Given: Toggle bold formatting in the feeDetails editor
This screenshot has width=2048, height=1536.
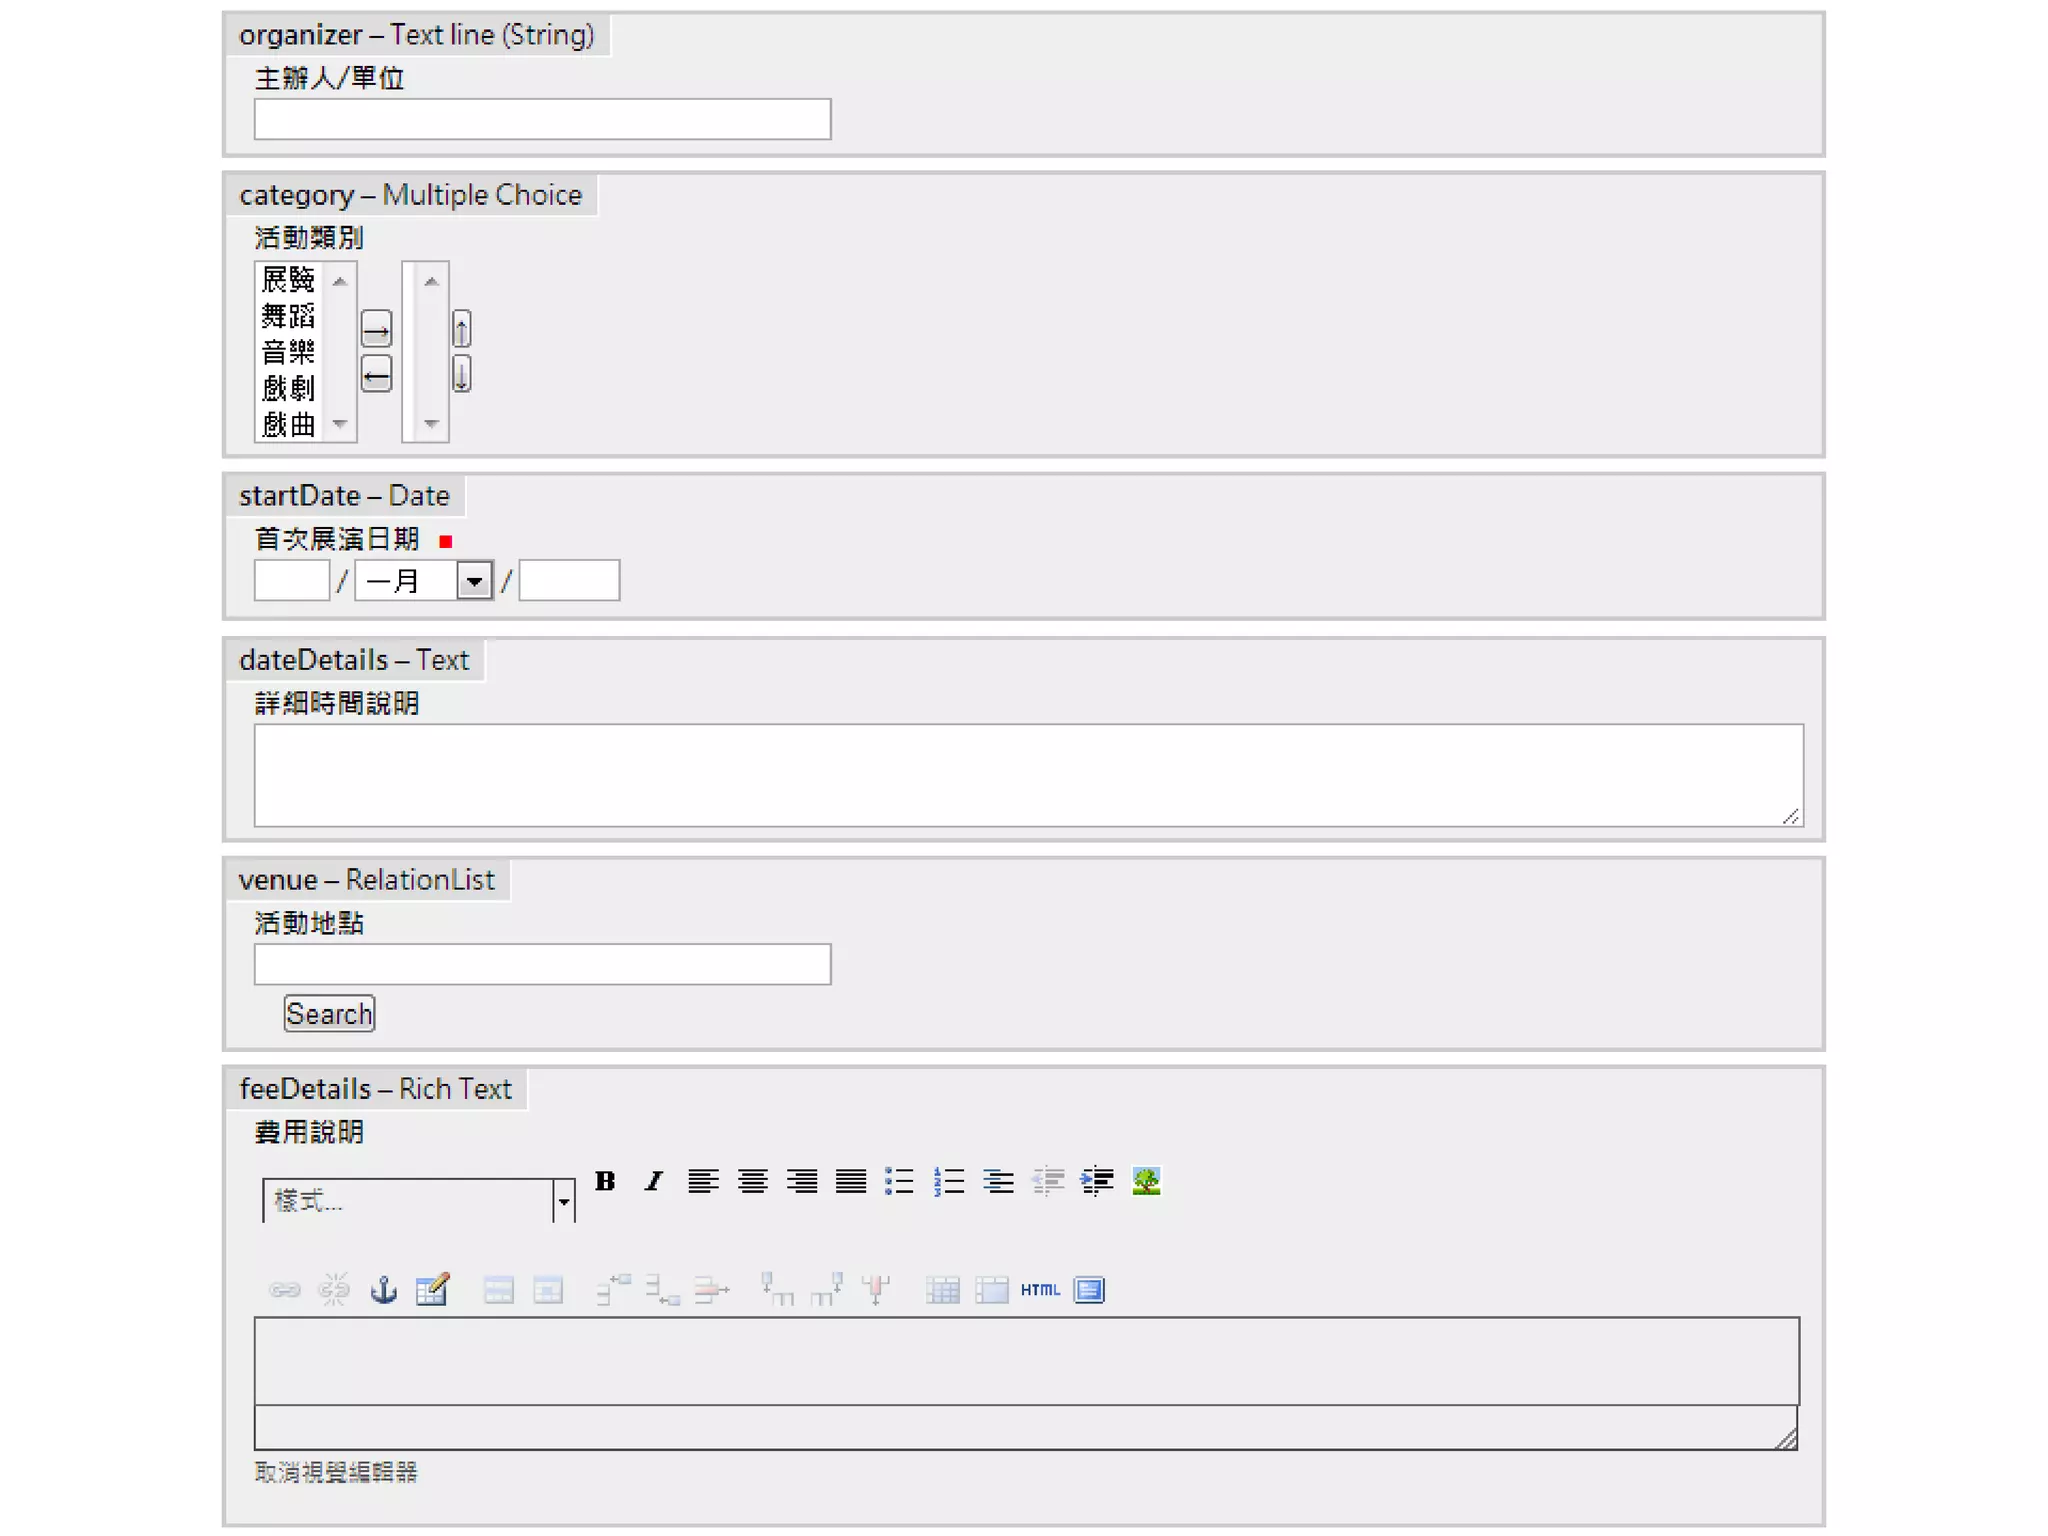Looking at the screenshot, I should (605, 1181).
